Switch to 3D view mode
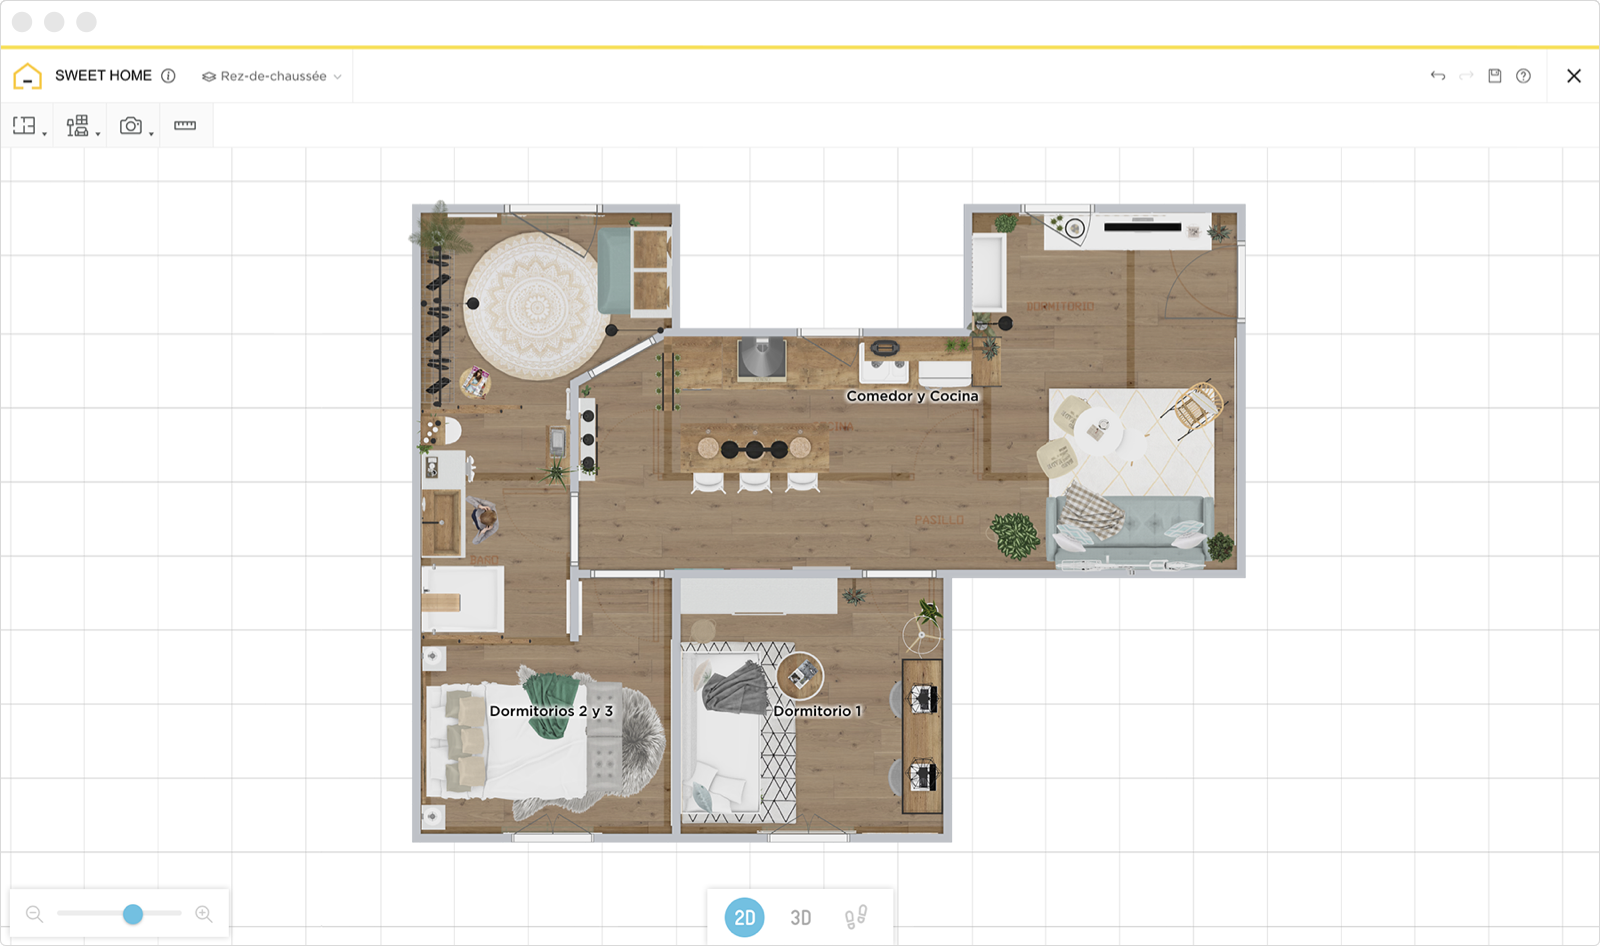1600x946 pixels. click(801, 917)
